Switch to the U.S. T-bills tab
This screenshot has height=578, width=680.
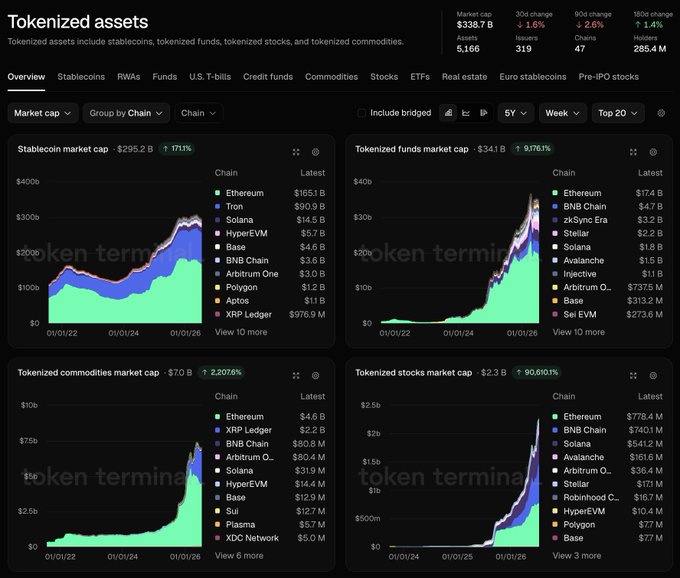click(x=210, y=77)
